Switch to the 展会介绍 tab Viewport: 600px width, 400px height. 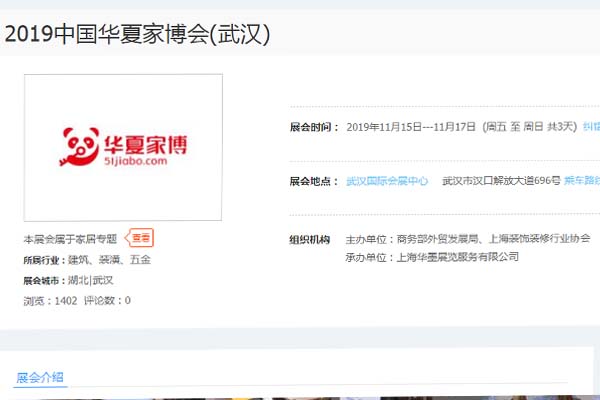[40, 378]
